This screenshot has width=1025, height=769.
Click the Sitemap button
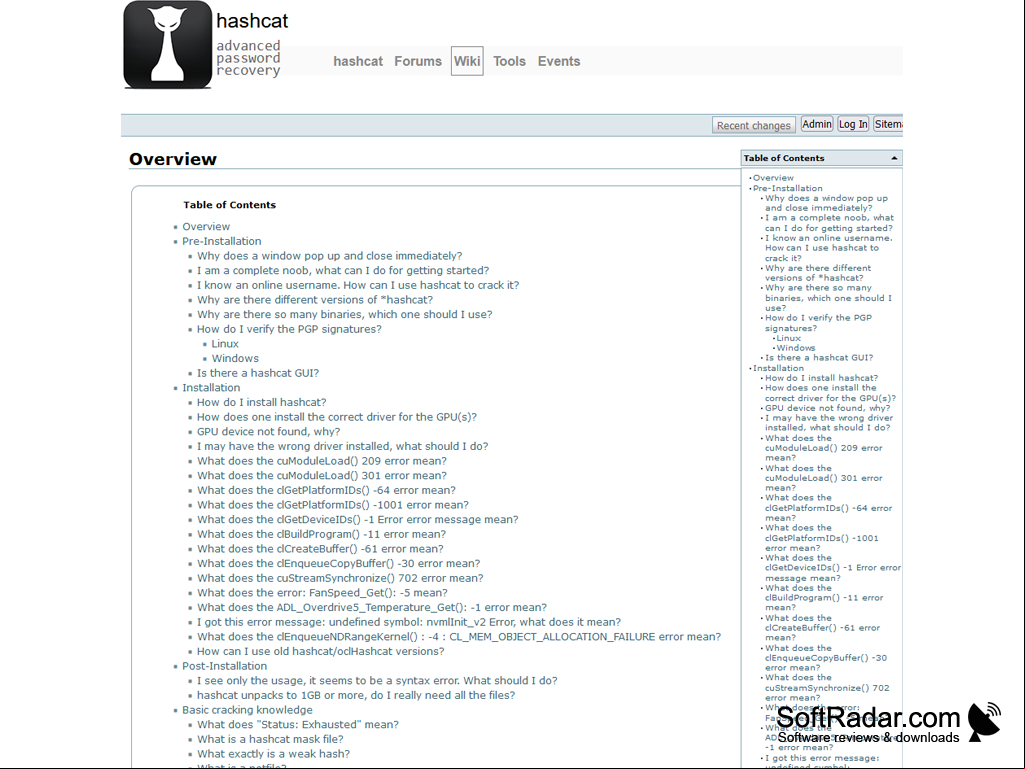point(888,124)
